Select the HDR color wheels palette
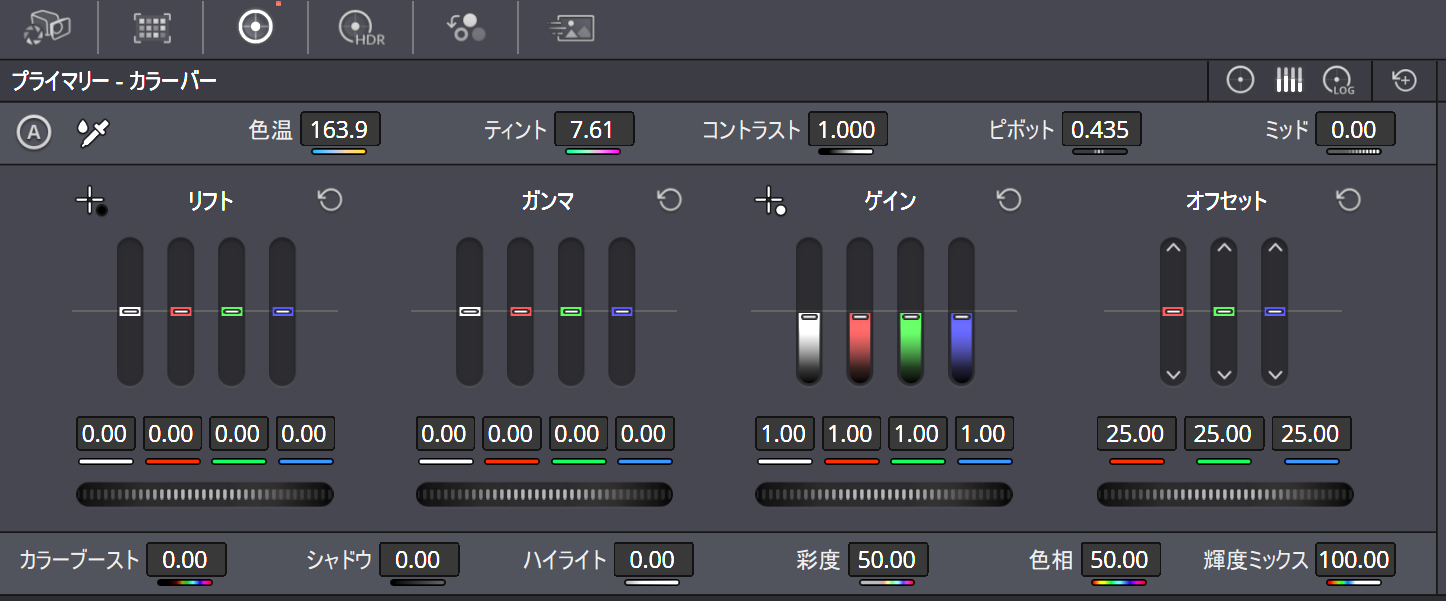This screenshot has width=1446, height=601. [x=361, y=28]
